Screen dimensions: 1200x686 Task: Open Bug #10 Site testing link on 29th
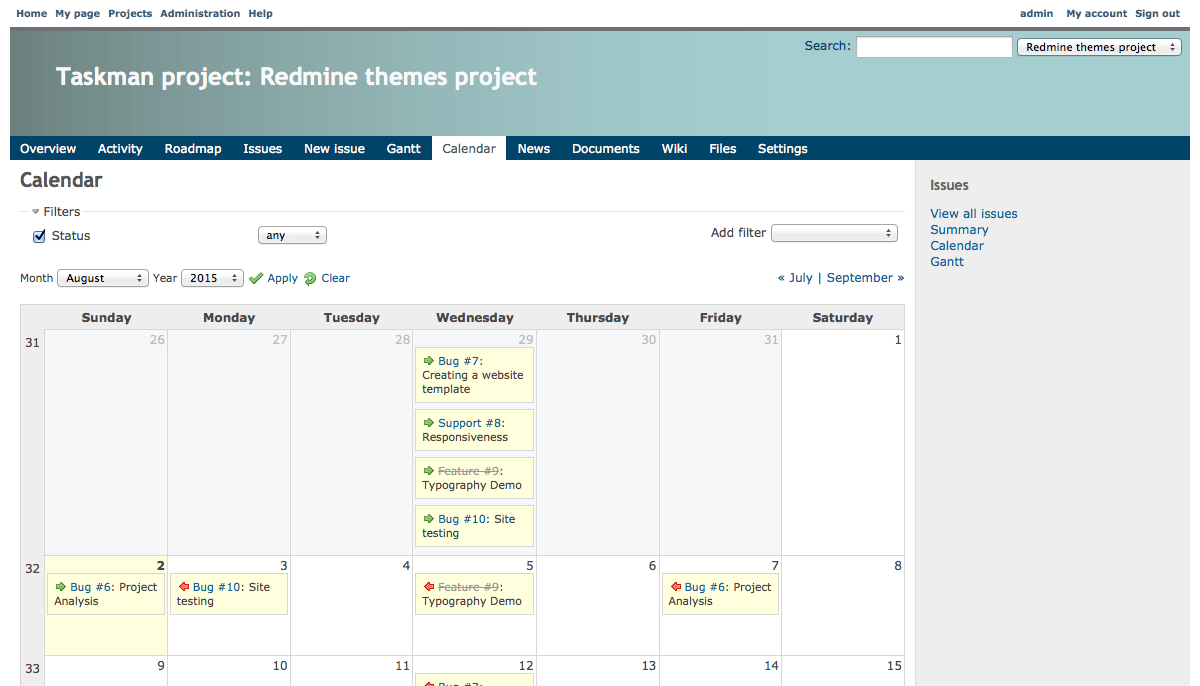click(x=463, y=518)
